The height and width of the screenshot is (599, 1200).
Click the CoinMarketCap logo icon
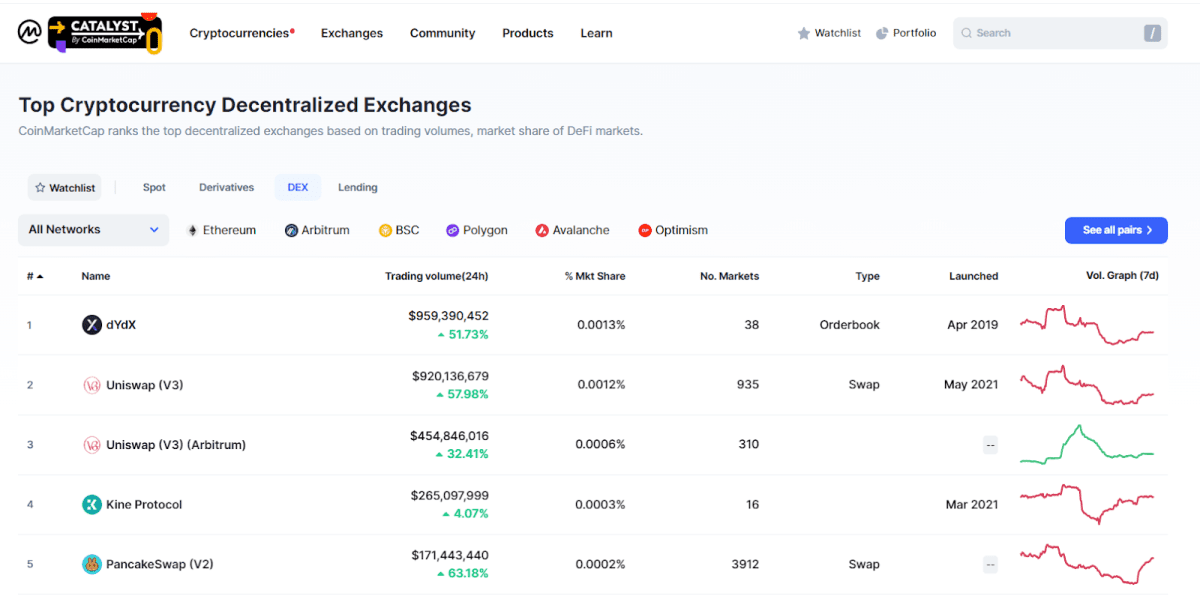point(30,33)
